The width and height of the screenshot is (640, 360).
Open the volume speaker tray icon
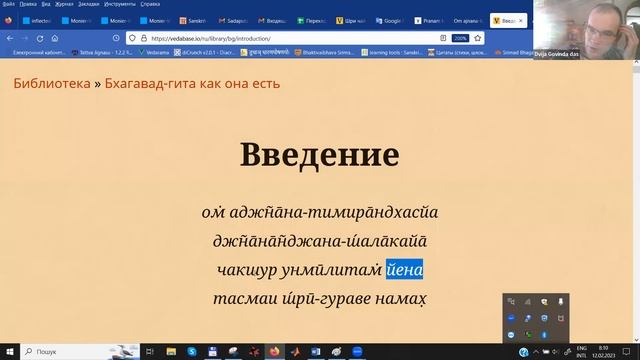coord(555,352)
